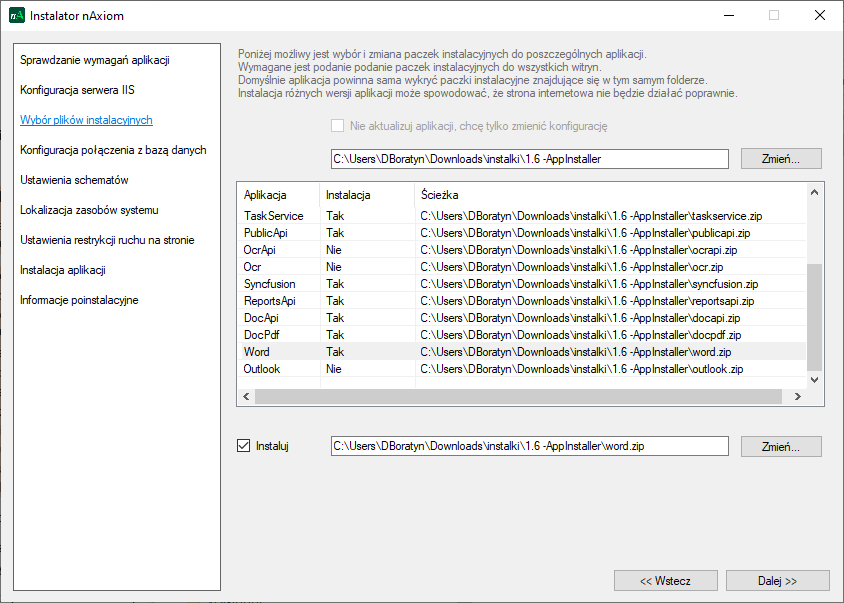Go to Ustawienia schematów step
The width and height of the screenshot is (844, 603).
[x=74, y=180]
